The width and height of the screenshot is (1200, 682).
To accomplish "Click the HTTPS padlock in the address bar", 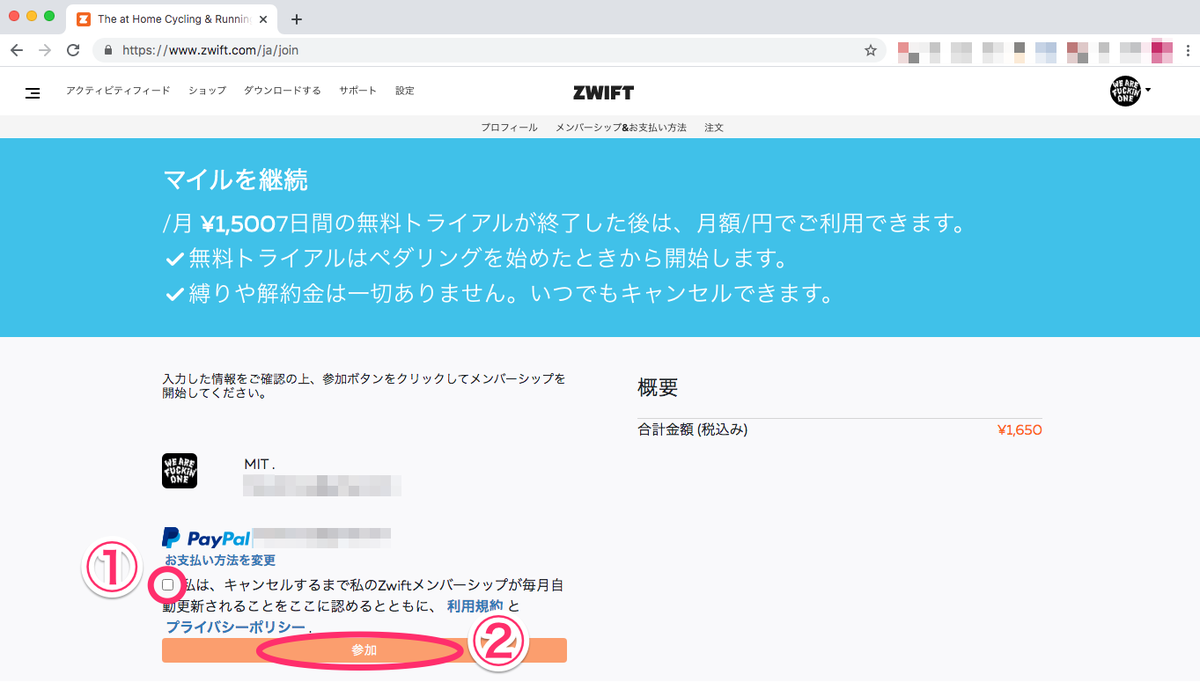I will point(107,49).
